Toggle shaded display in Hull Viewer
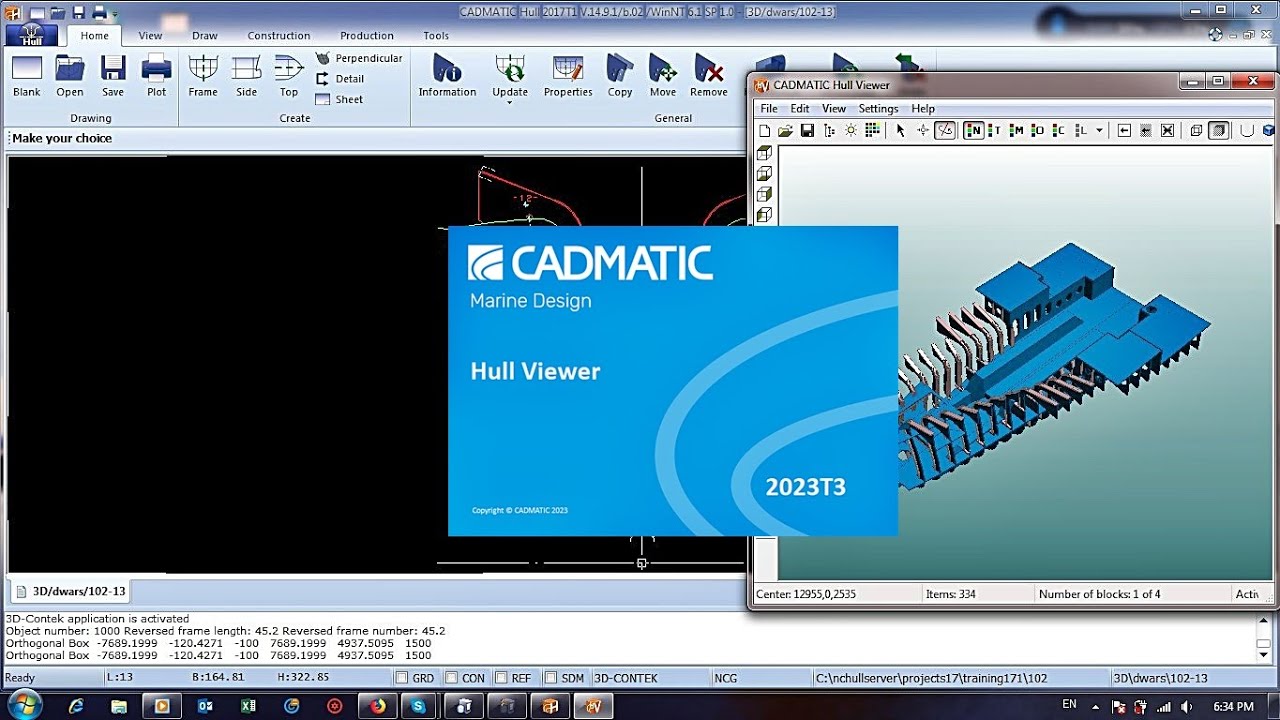Screen dimensions: 1280x720 (x=1218, y=130)
